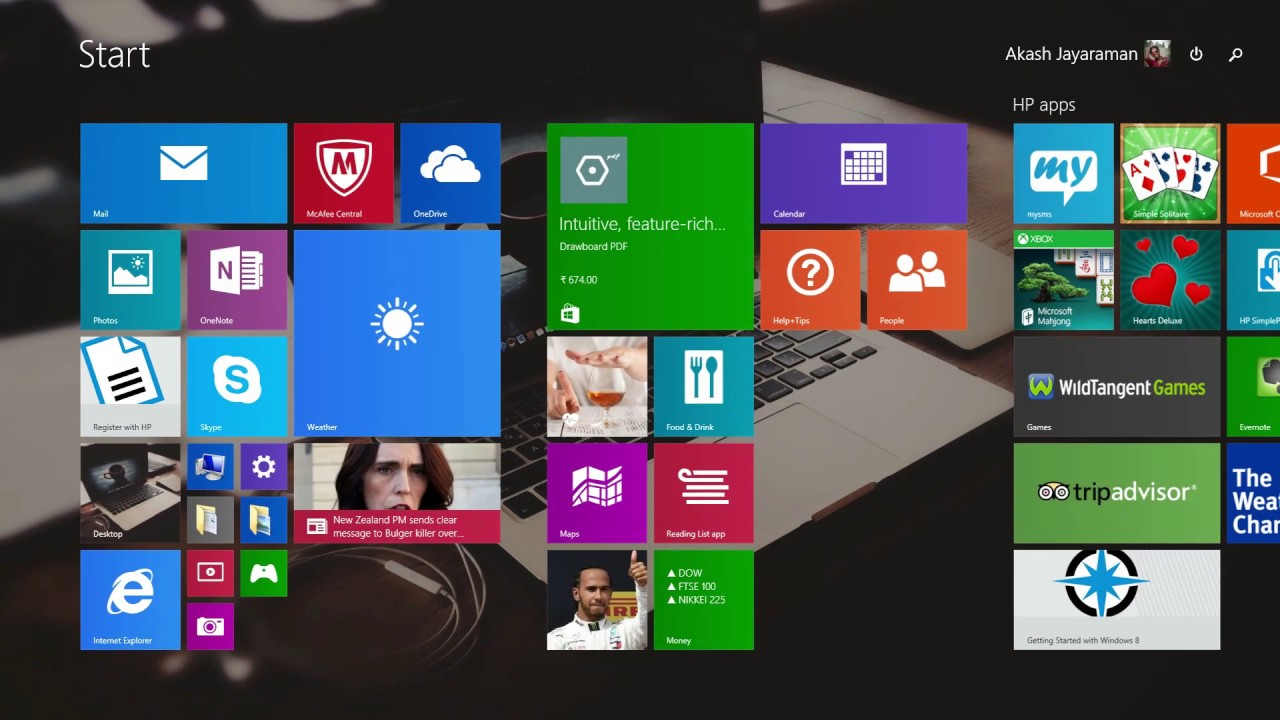Click the HP apps group heading

(1044, 104)
